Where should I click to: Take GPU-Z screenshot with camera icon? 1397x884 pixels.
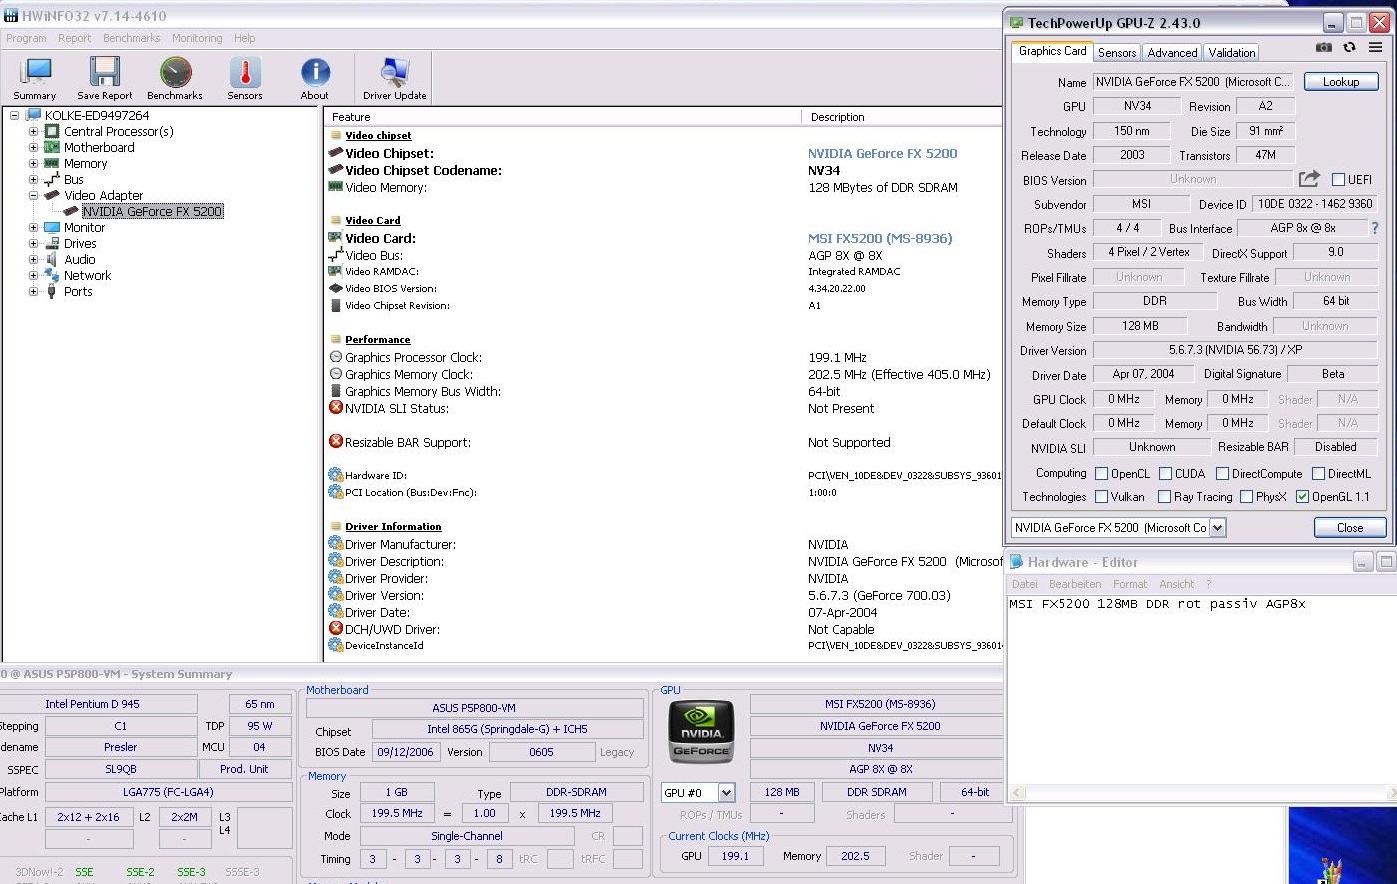[1323, 47]
